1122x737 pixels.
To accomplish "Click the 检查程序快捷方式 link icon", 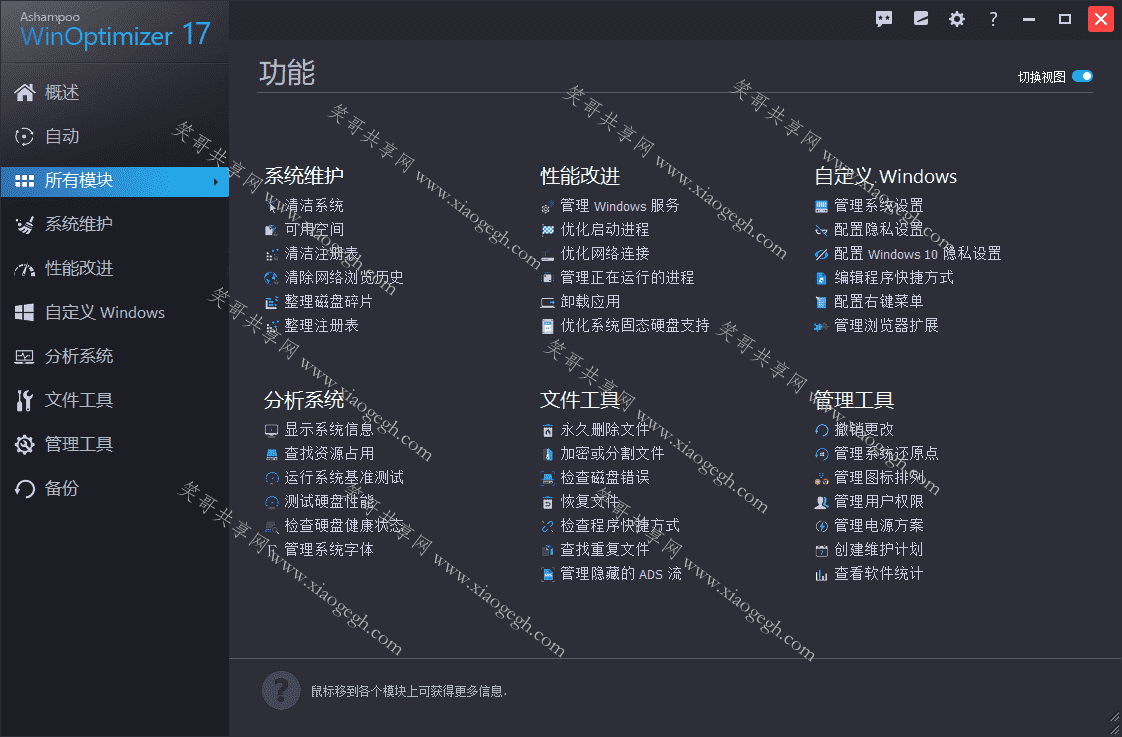I will (x=547, y=527).
